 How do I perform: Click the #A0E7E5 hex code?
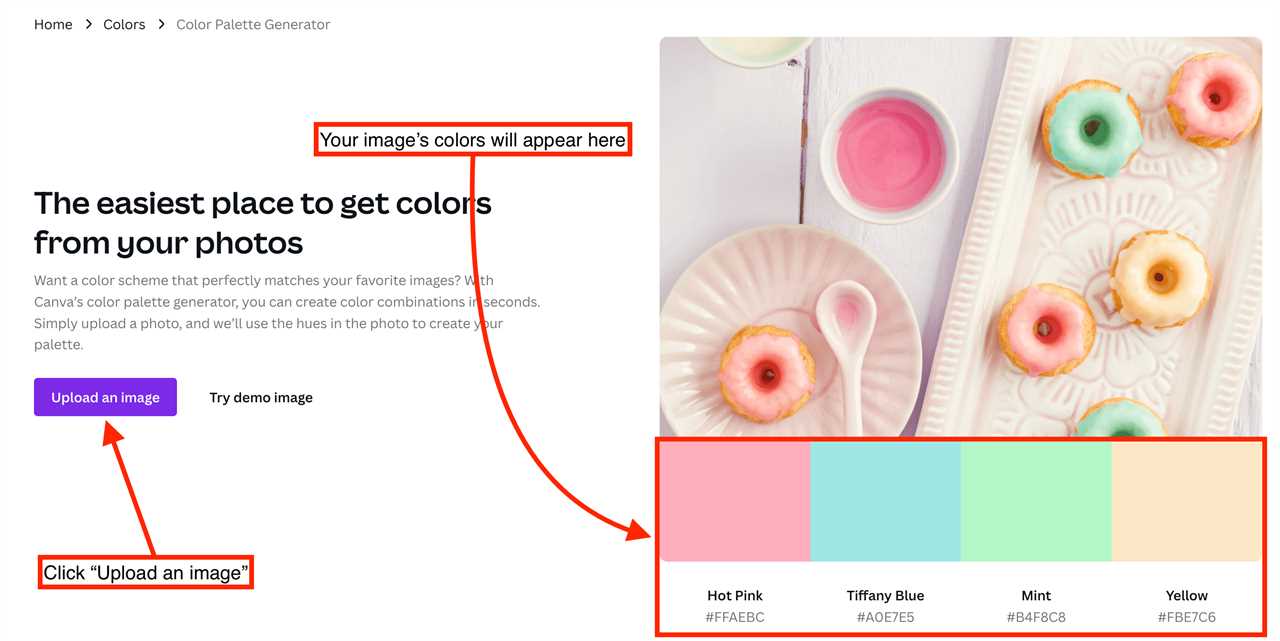coord(885,617)
